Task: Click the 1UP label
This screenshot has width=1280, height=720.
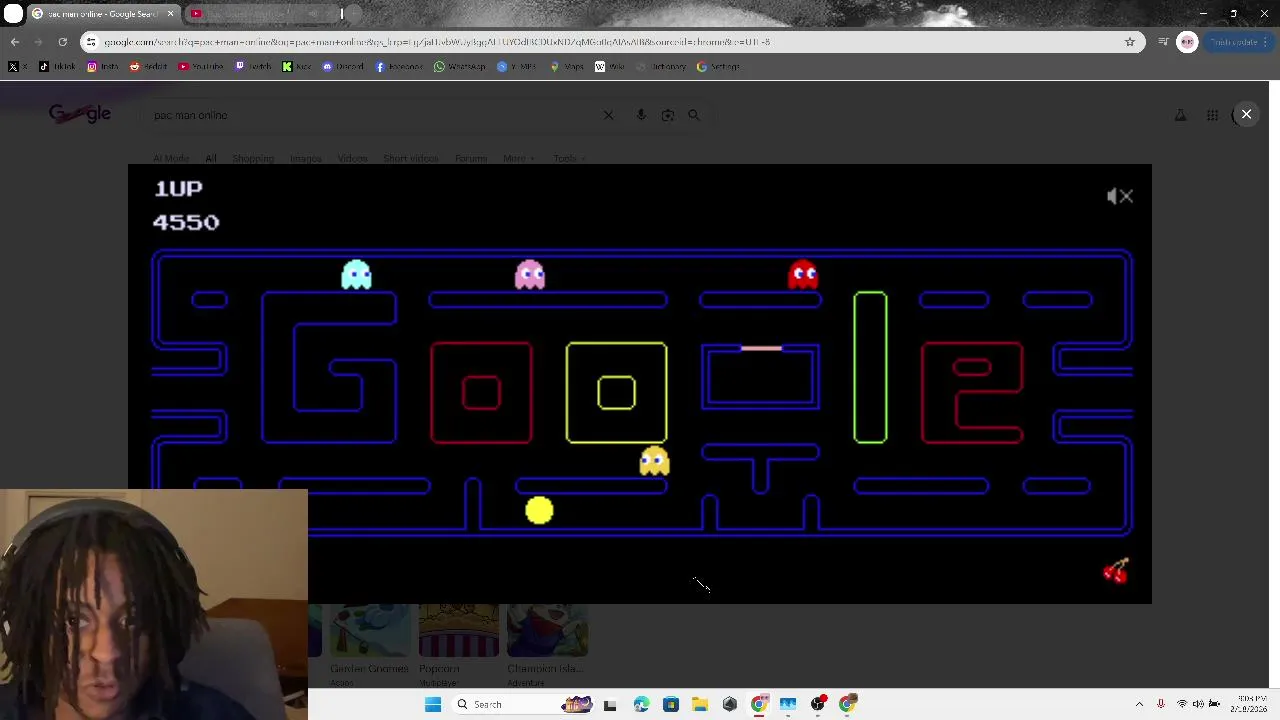Action: point(178,188)
